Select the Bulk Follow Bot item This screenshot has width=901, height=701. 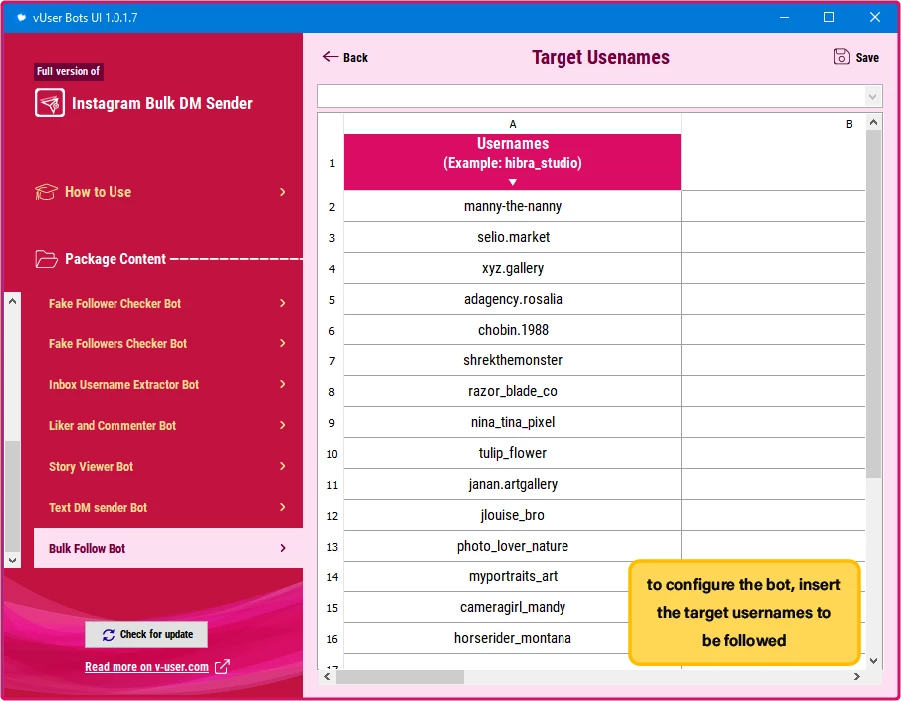tap(168, 548)
